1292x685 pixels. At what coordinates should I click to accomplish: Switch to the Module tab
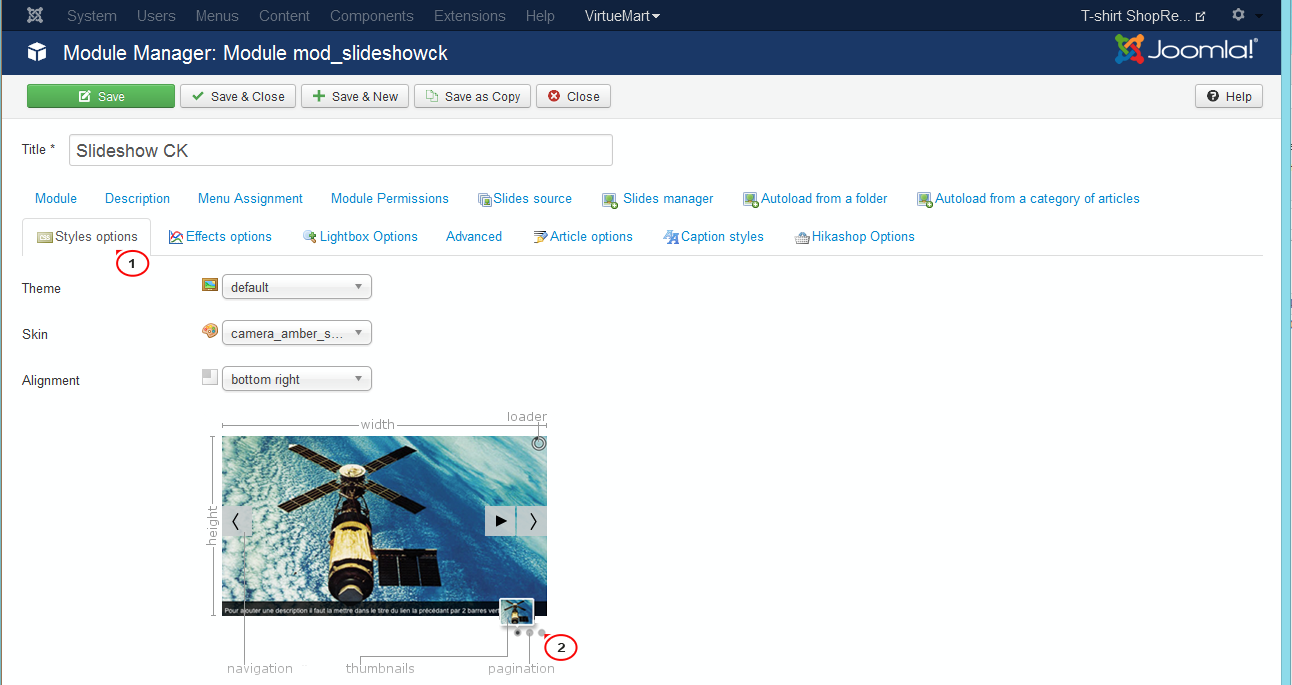tap(56, 198)
